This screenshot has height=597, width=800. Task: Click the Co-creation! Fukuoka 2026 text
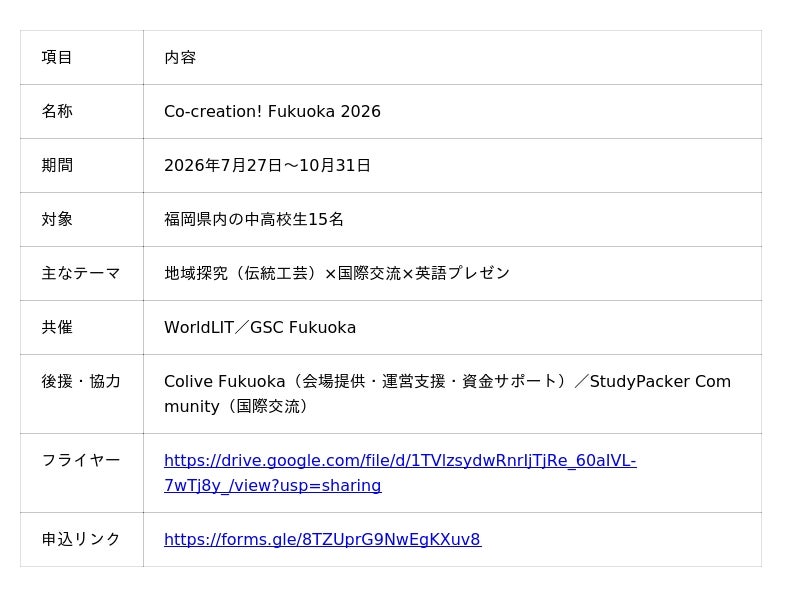point(272,111)
